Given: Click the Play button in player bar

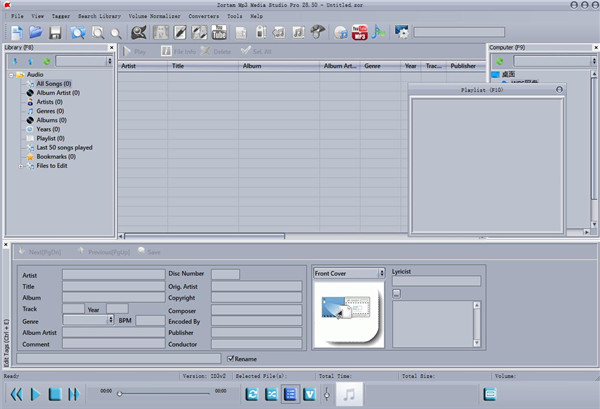Looking at the screenshot, I should click(35, 394).
